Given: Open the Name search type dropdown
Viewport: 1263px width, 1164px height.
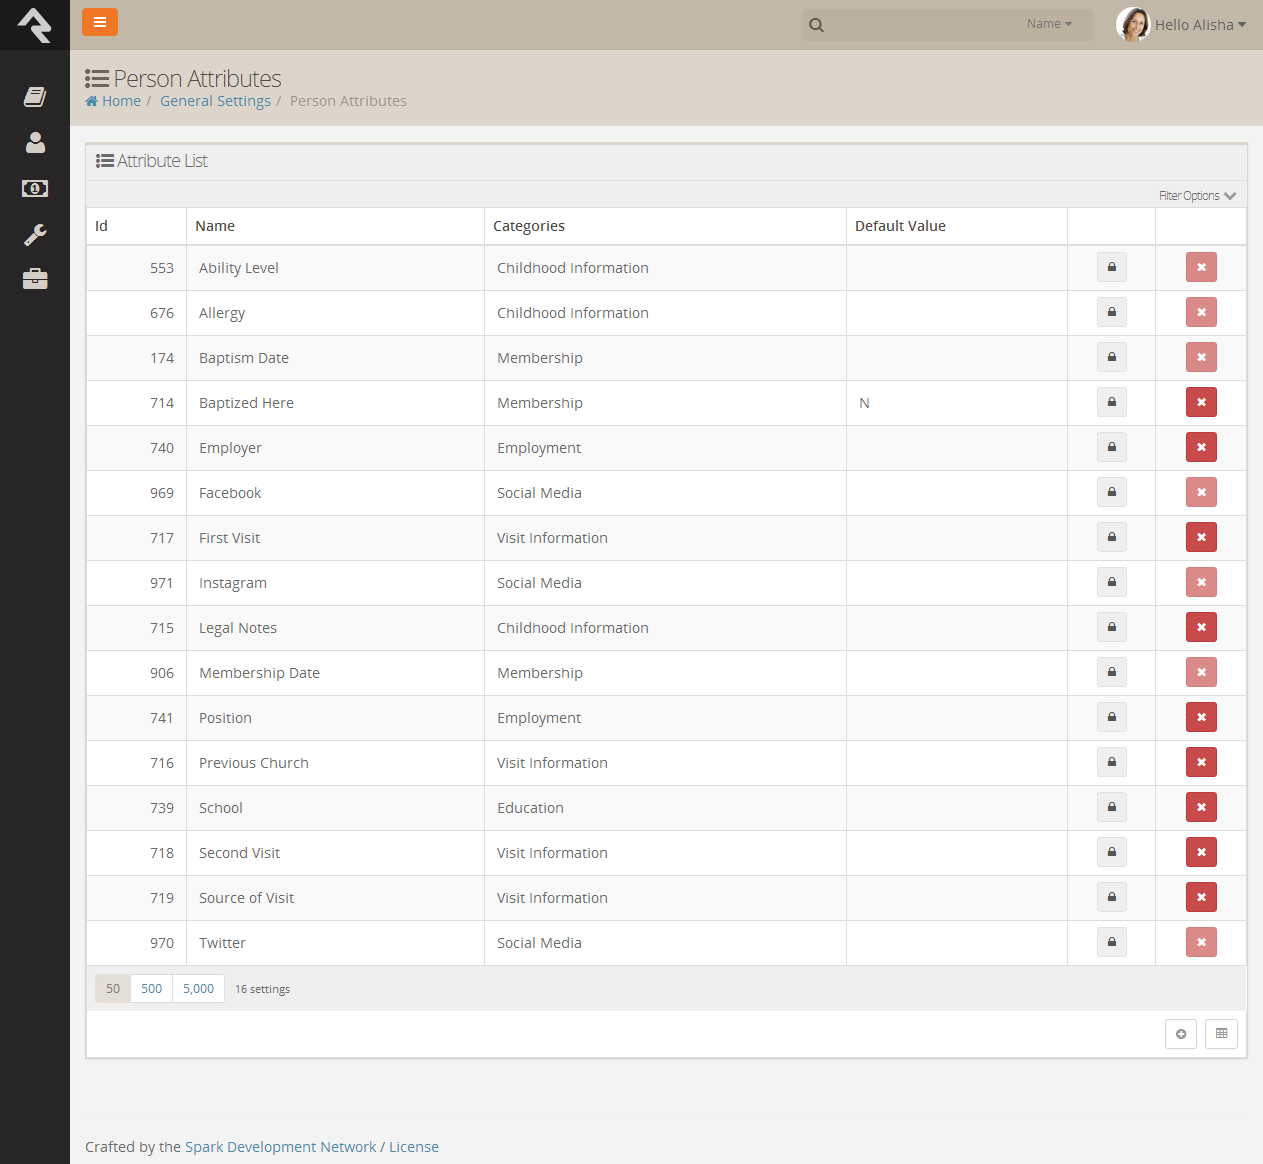Looking at the screenshot, I should click(1049, 24).
